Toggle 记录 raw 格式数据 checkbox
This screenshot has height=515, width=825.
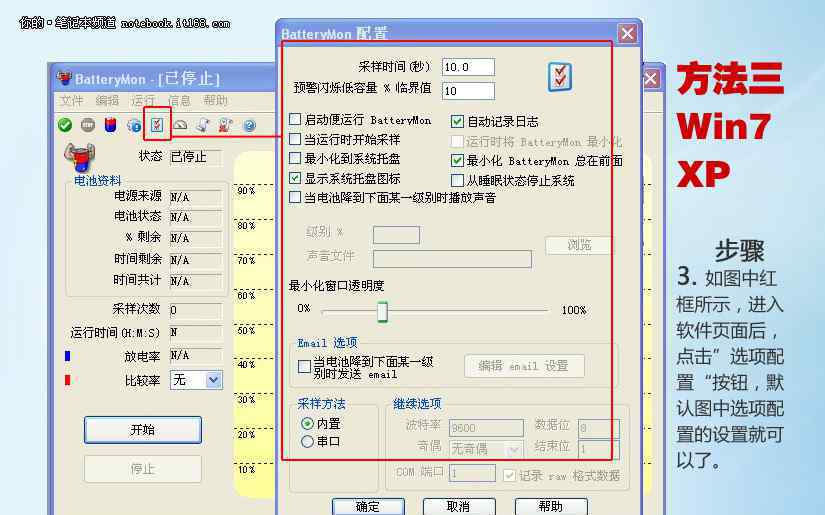(x=509, y=476)
